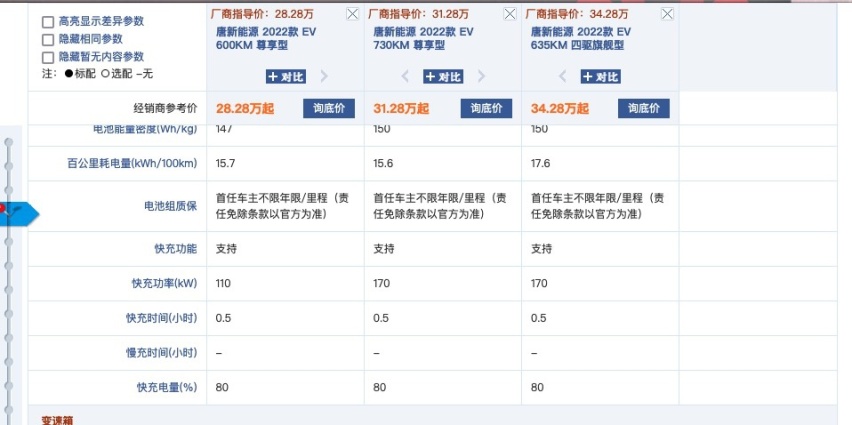This screenshot has width=852, height=425.
Task: Select 厂商指导价：31.28万 text
Action: coord(418,14)
